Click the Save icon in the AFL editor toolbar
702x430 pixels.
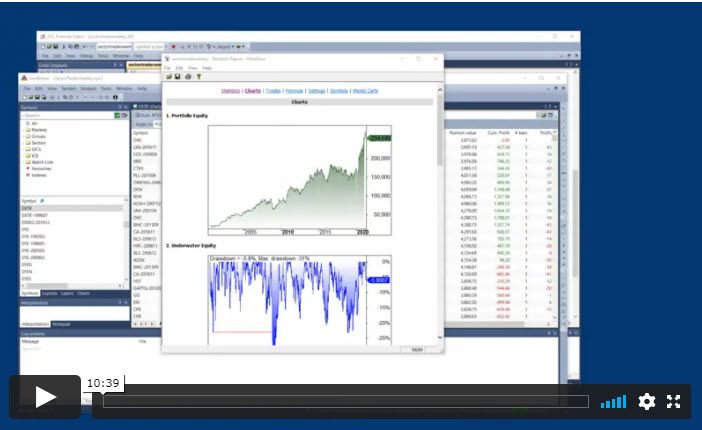(55, 47)
